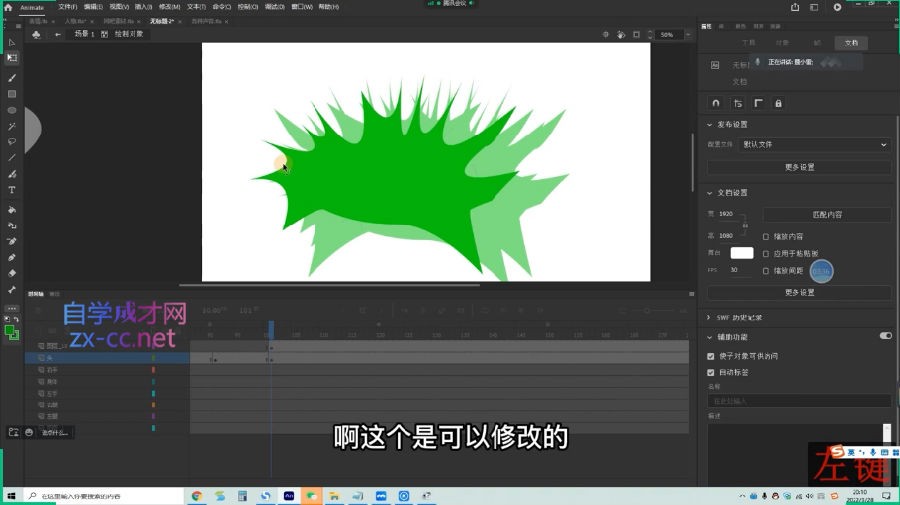Screen dimensions: 900x505
Task: Select the Lasso tool
Action: coord(11,142)
